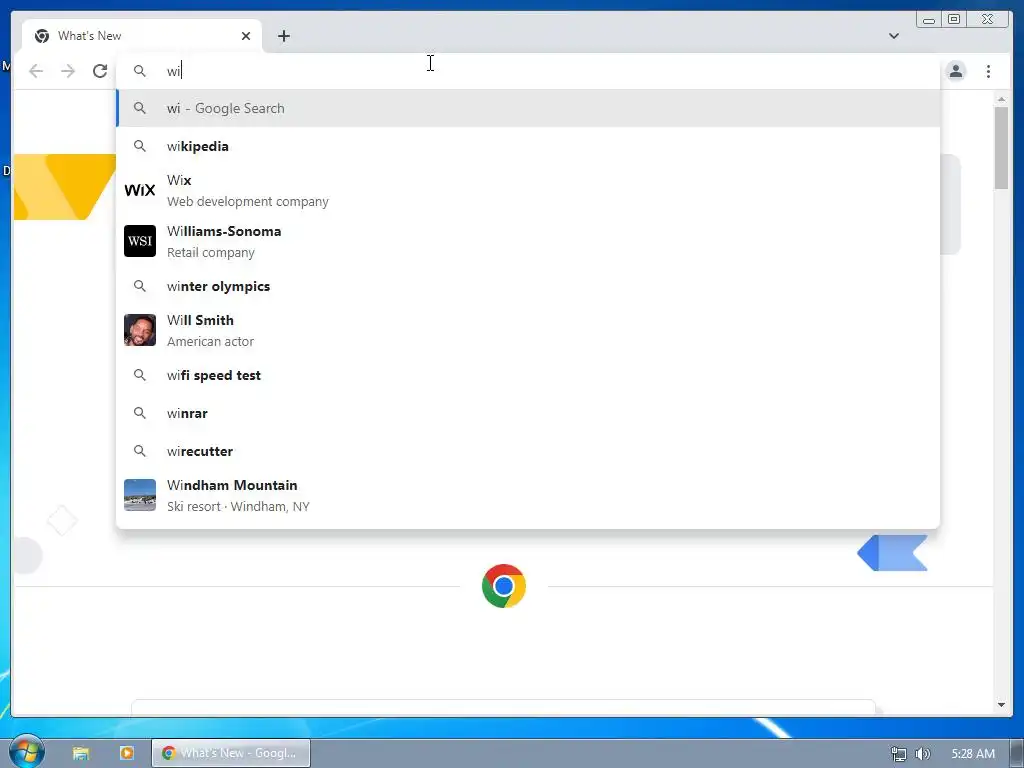
Task: Expand the tab search chevron
Action: pos(894,36)
